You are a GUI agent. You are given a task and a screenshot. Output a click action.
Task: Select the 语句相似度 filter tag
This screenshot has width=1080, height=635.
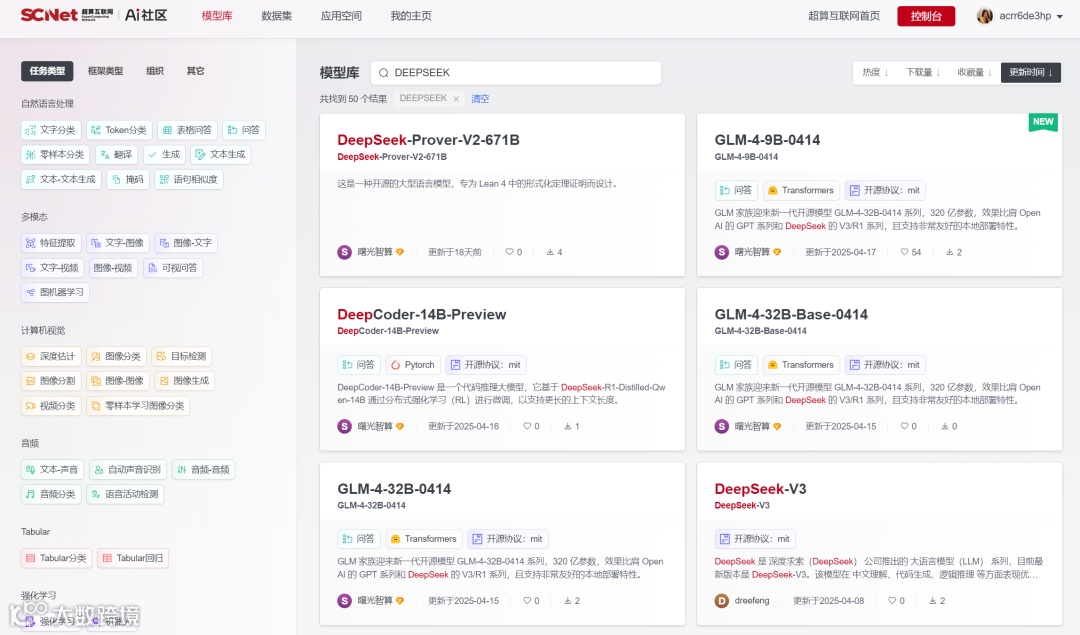[x=189, y=180]
